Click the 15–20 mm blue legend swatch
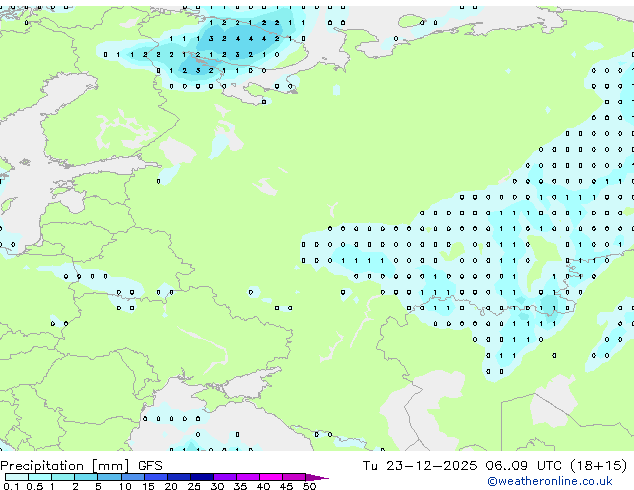634x490 pixels. pos(155,477)
